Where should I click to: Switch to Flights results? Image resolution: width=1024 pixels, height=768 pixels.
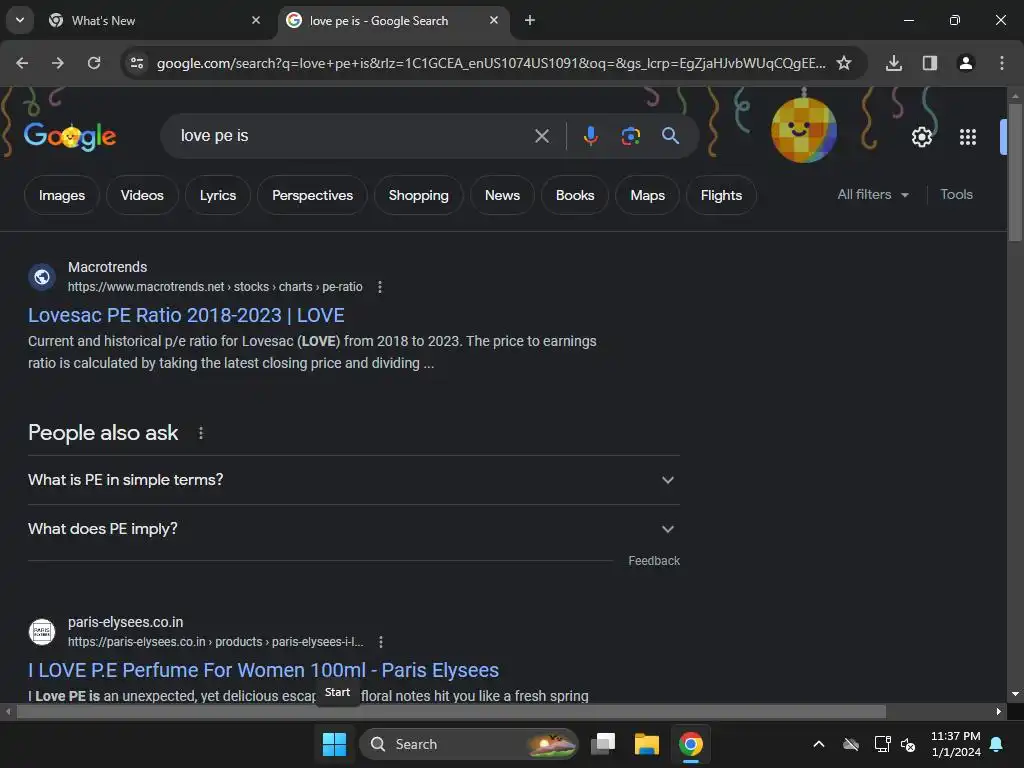(x=721, y=195)
